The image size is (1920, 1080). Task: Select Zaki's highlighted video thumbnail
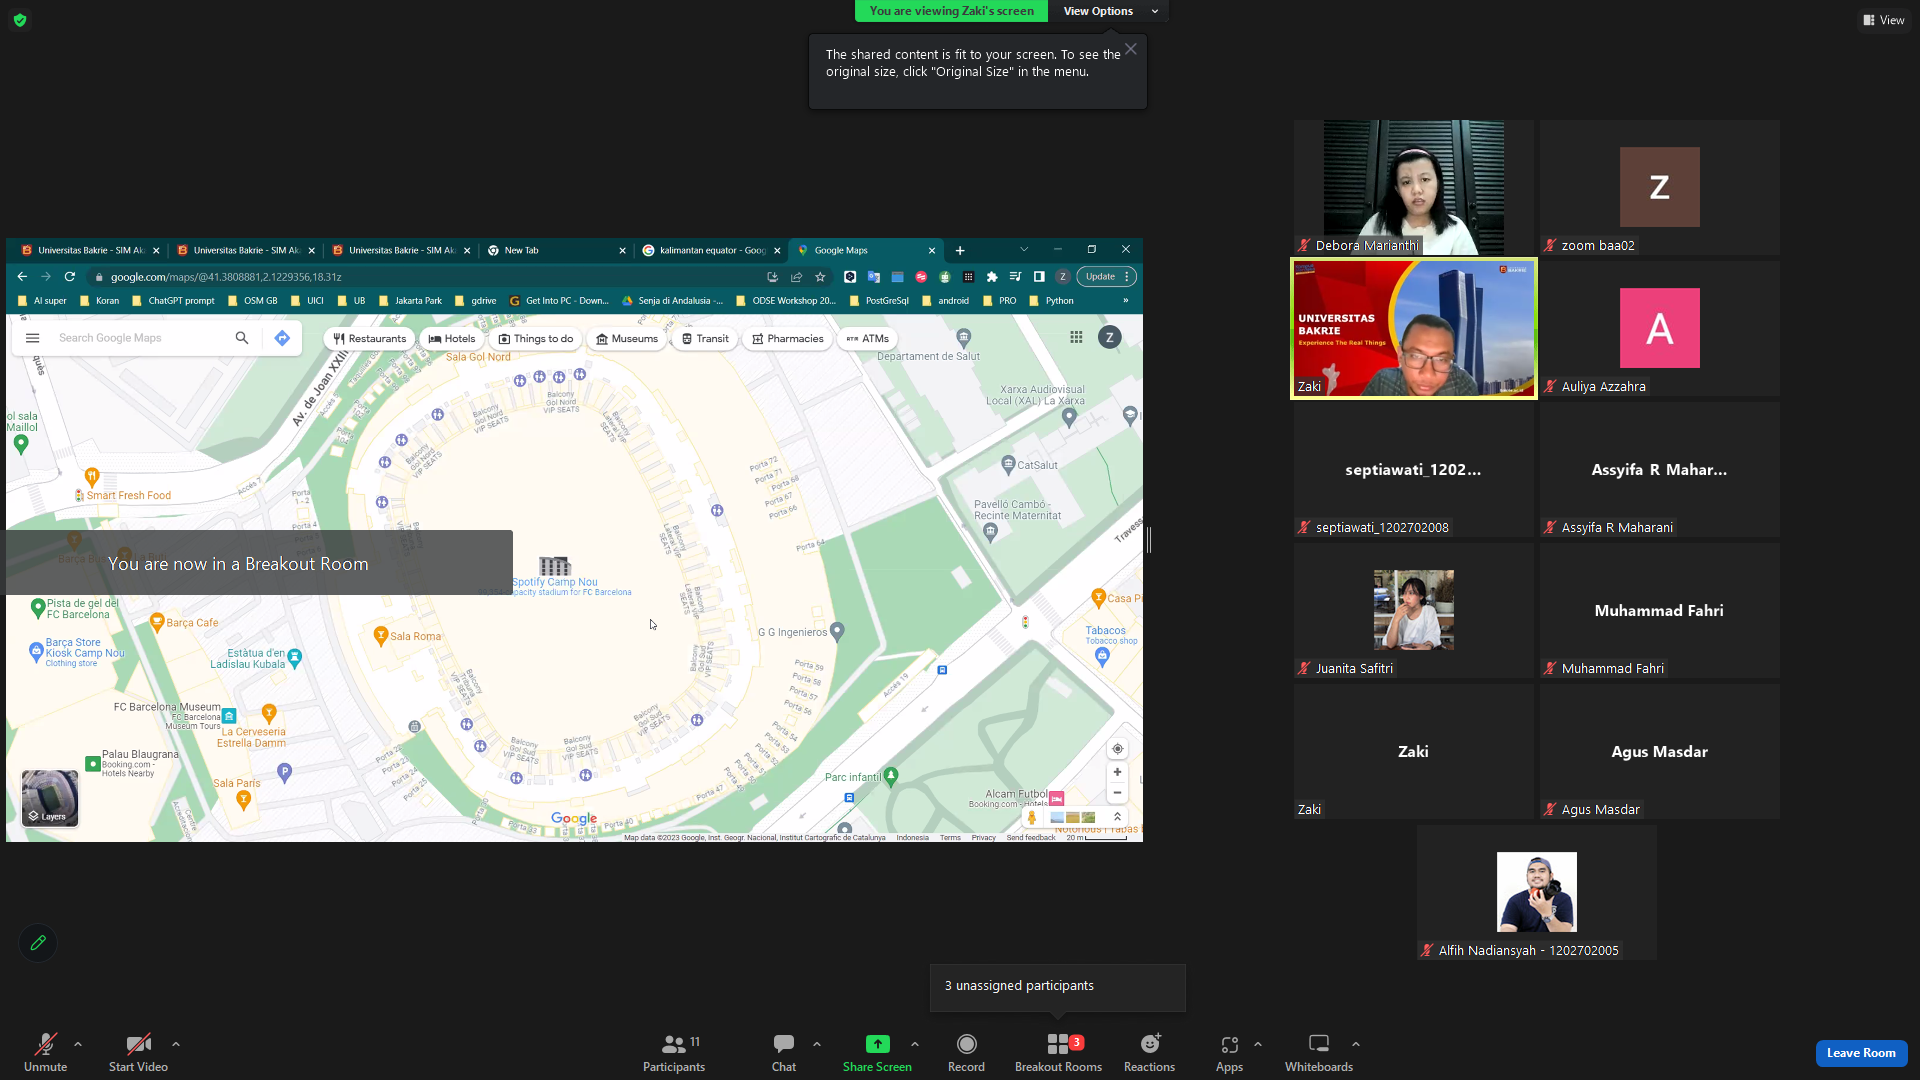pos(1414,329)
